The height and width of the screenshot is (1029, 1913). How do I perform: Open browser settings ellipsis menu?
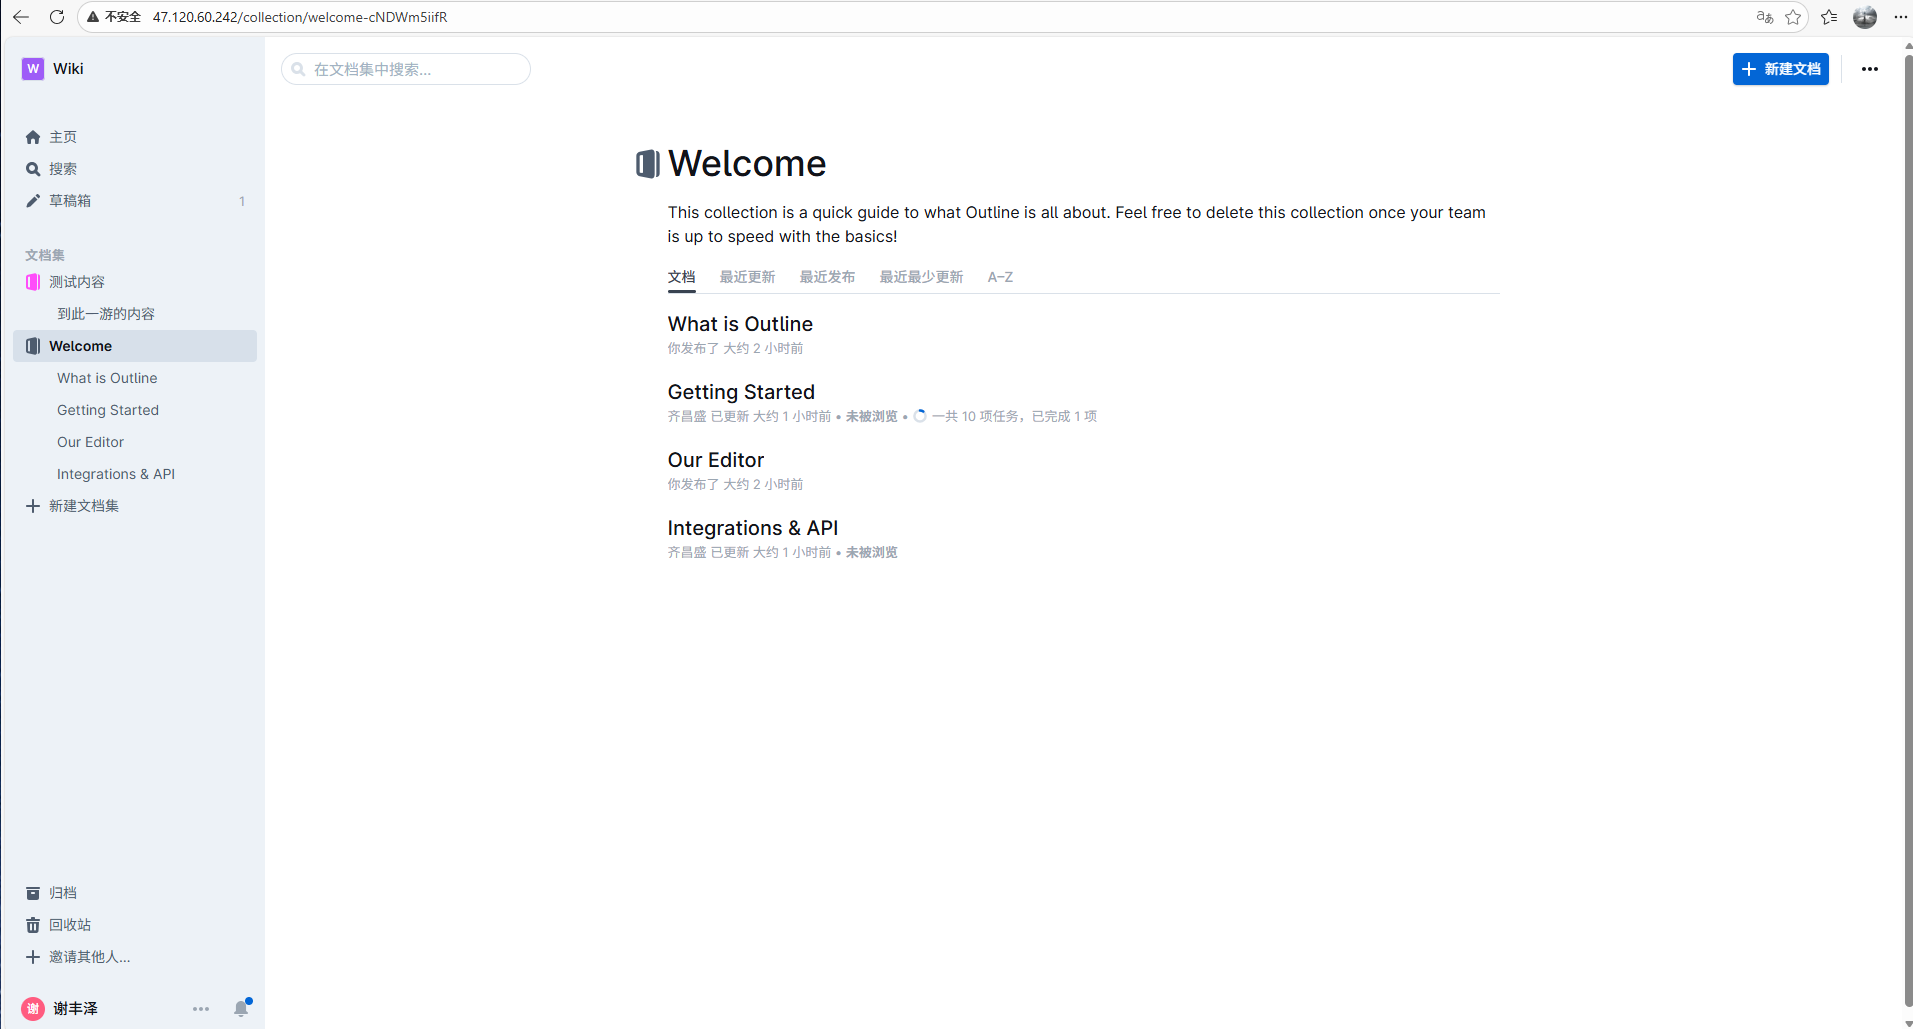(1900, 17)
